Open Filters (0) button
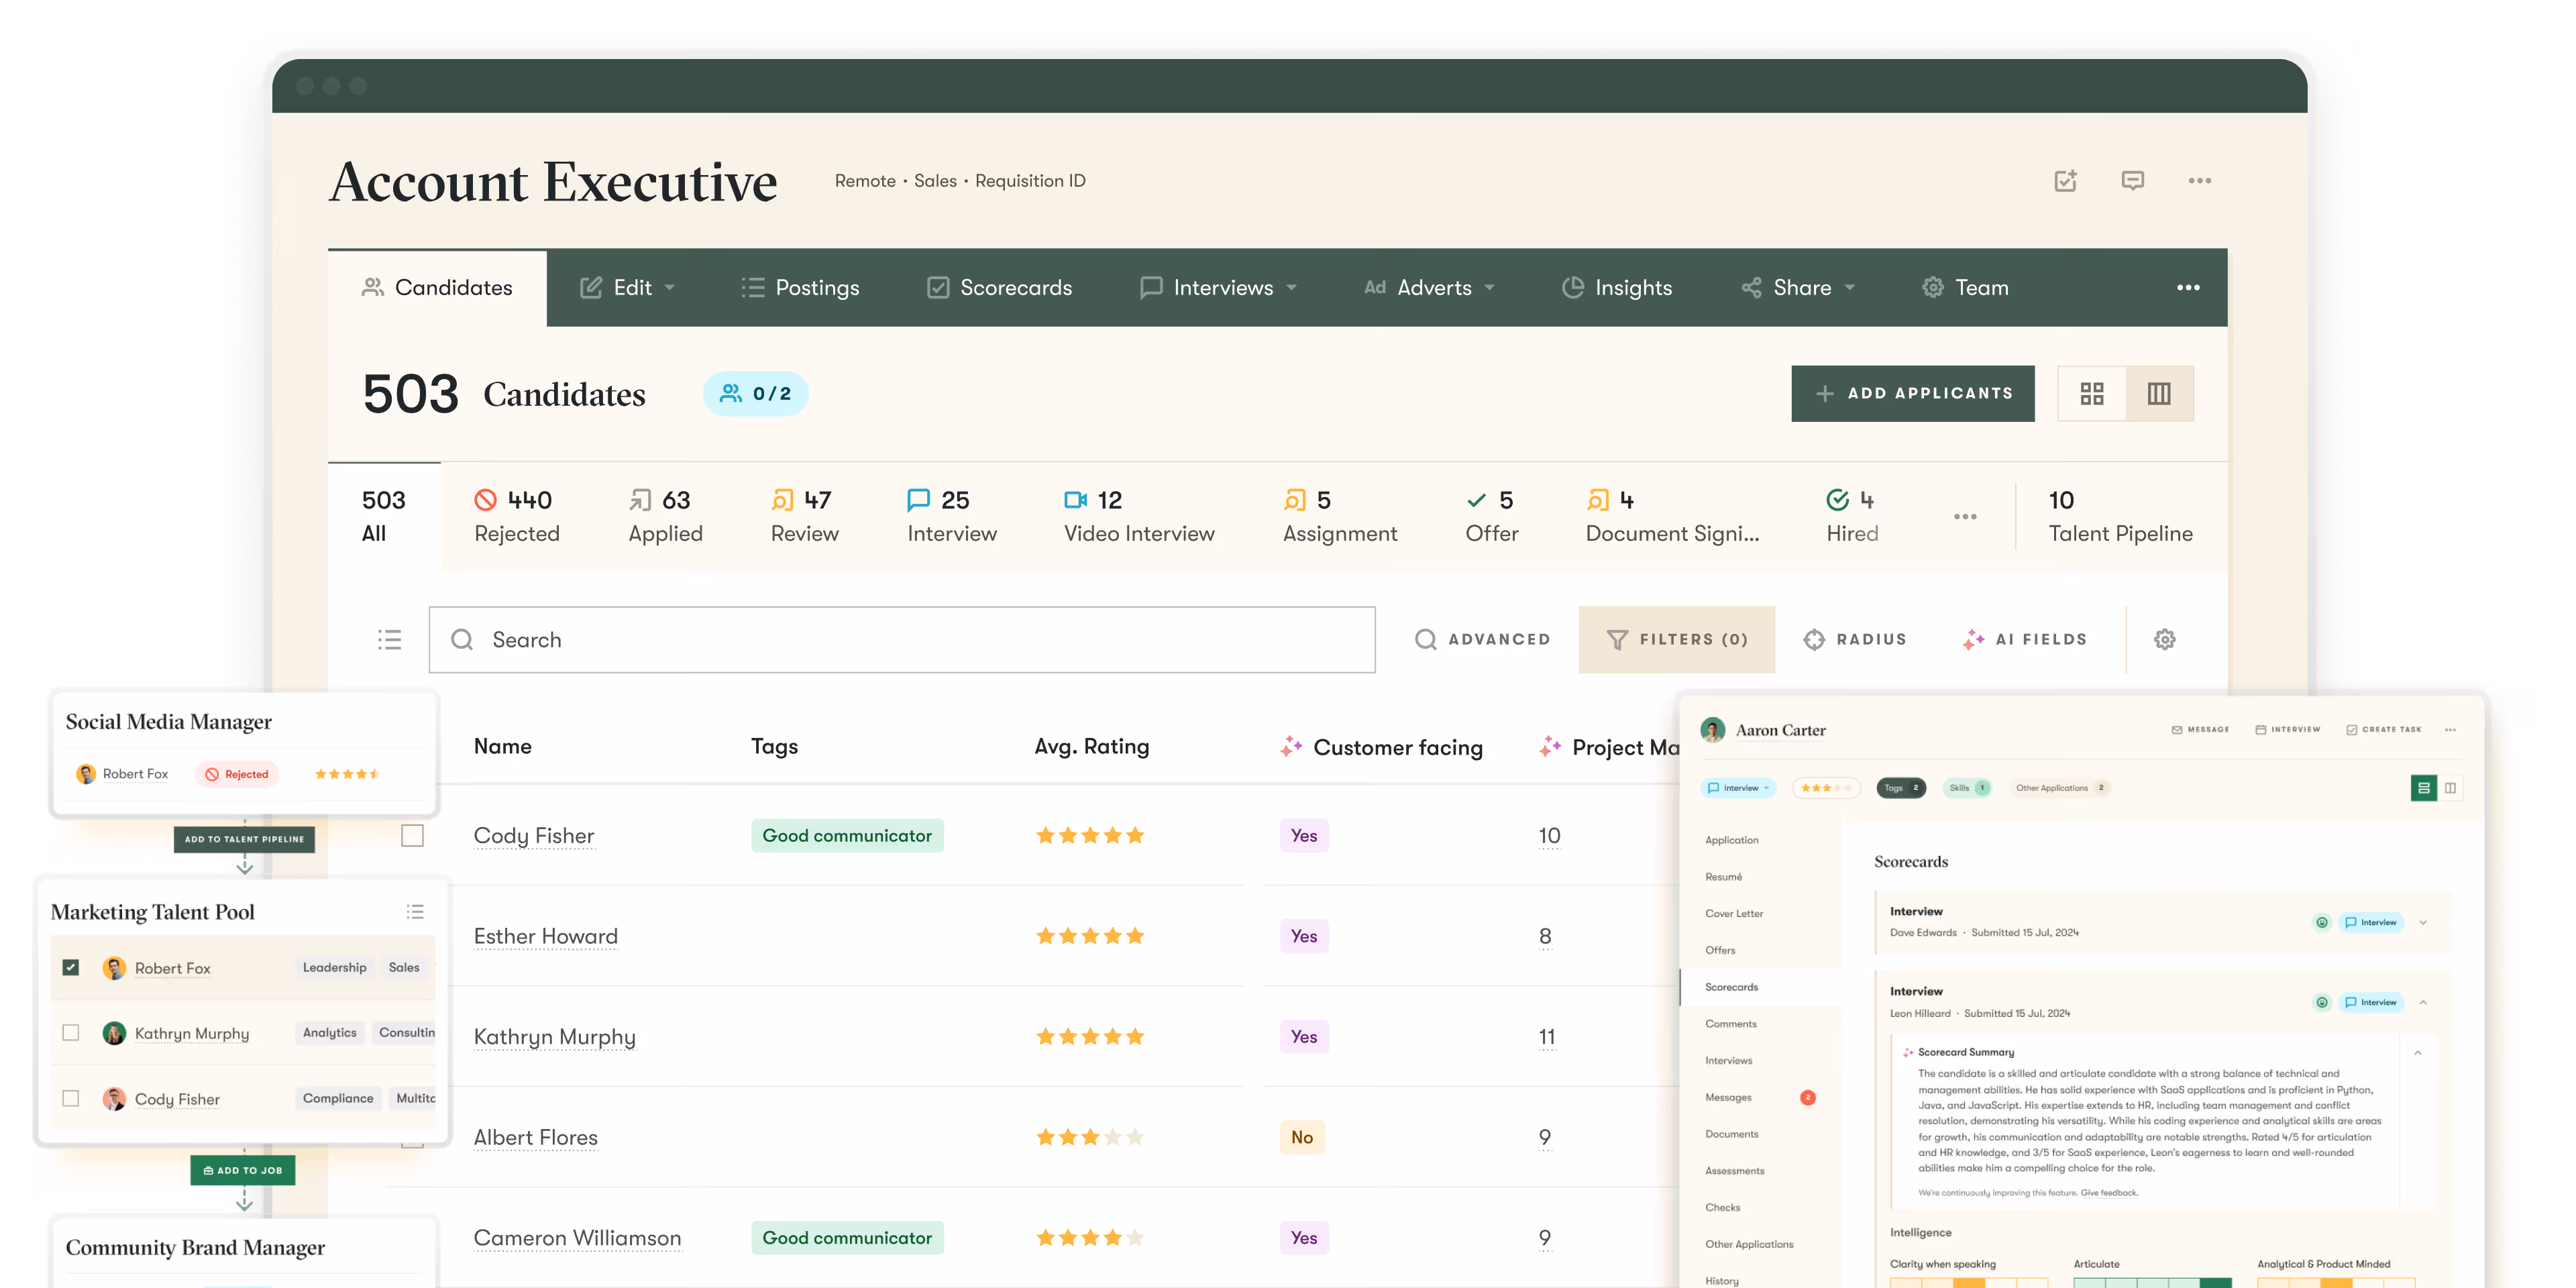The height and width of the screenshot is (1288, 2576). point(1676,640)
